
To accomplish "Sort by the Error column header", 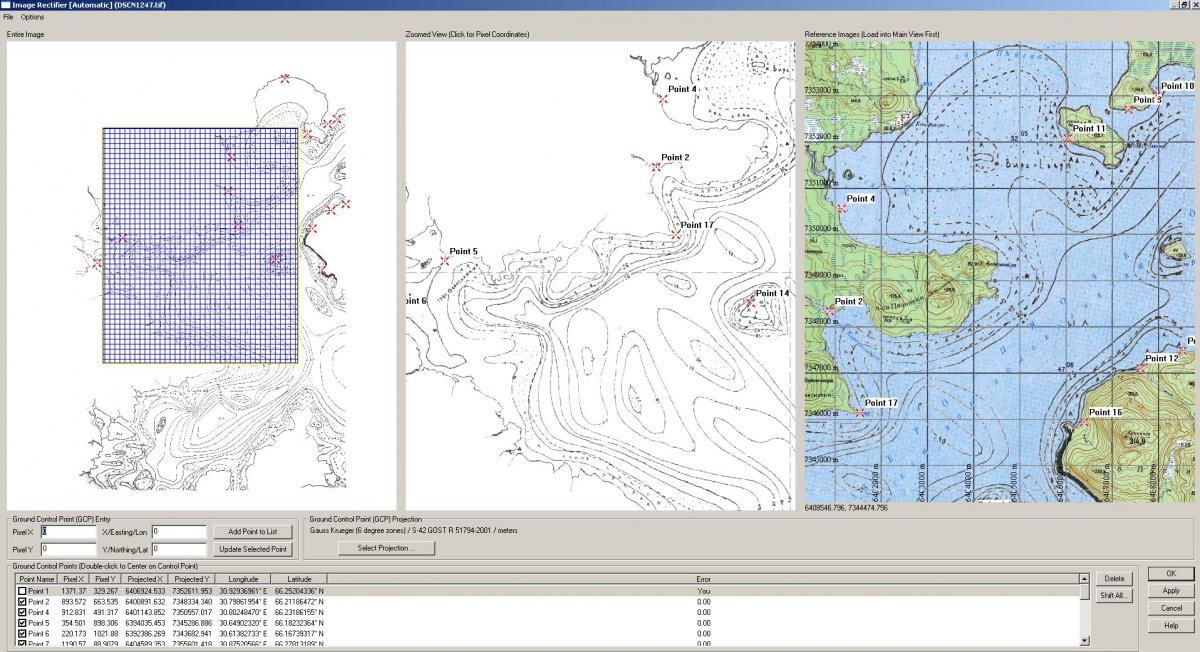I will coord(704,579).
